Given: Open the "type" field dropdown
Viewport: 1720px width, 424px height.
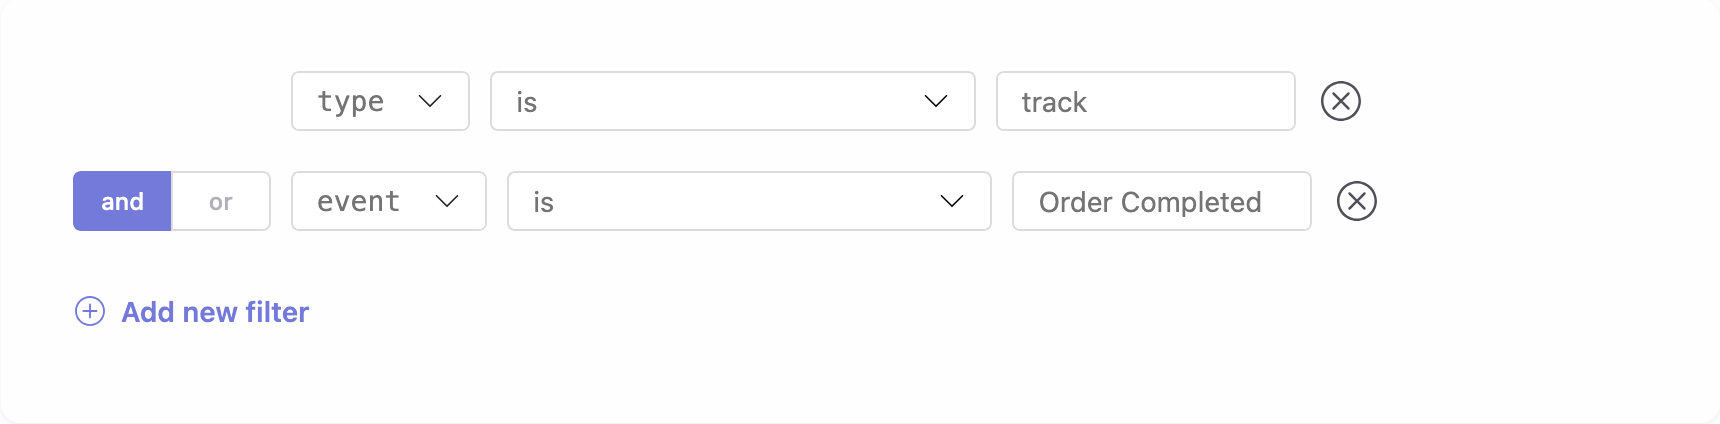Looking at the screenshot, I should (x=380, y=101).
